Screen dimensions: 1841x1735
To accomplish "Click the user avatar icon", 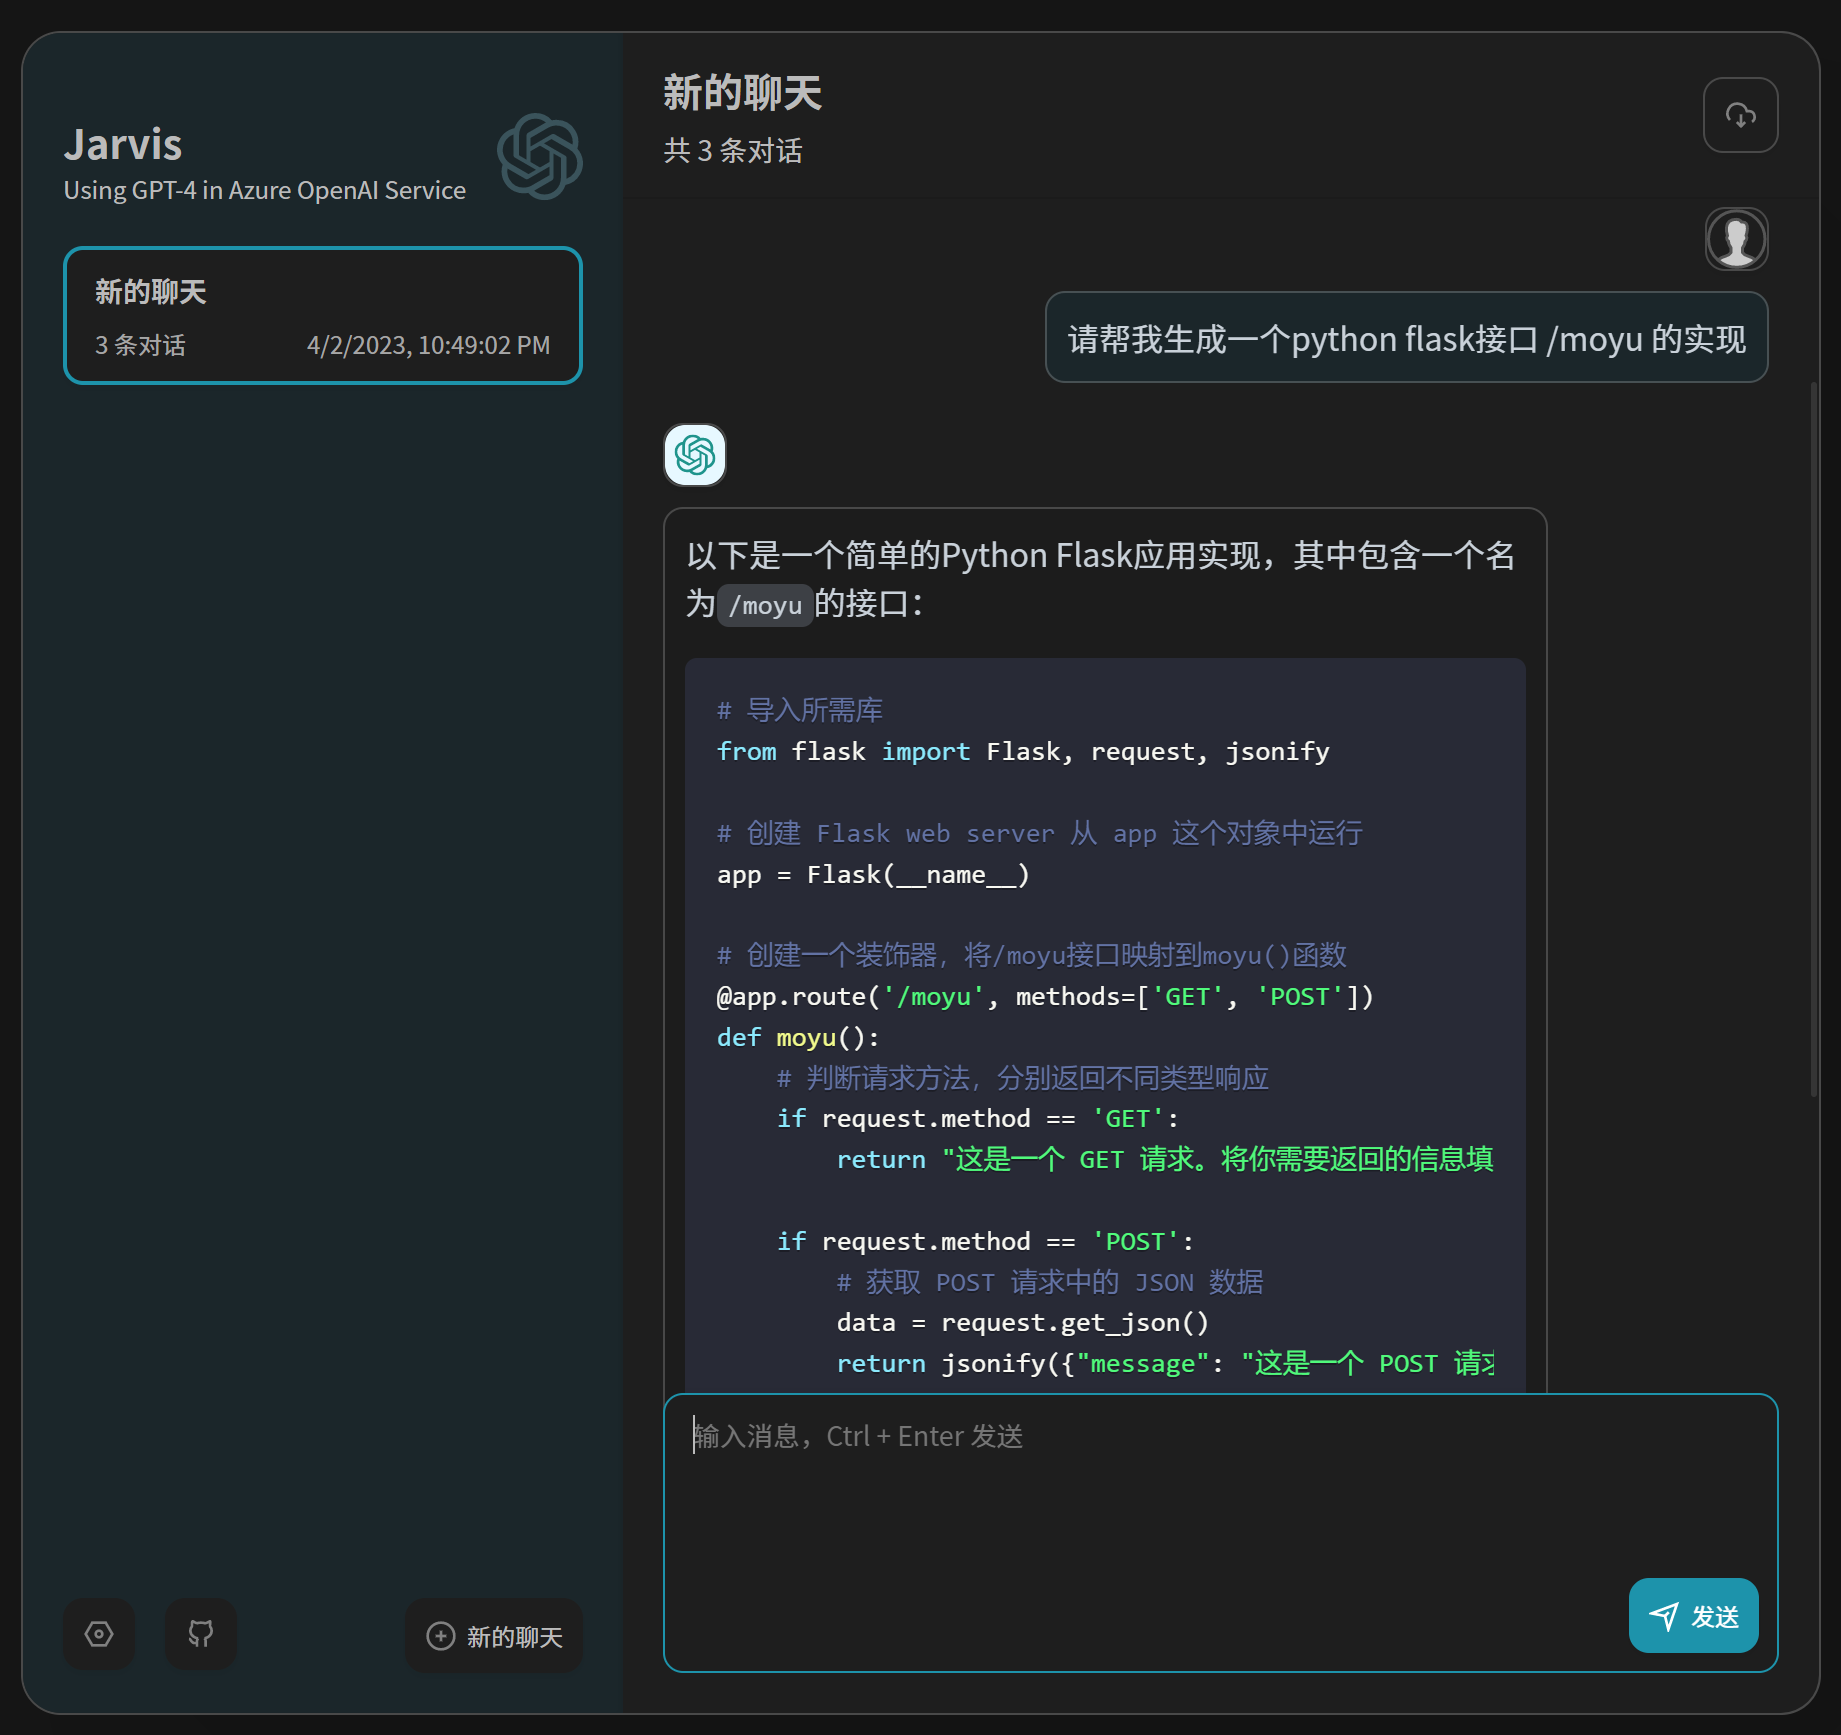I will (x=1736, y=239).
